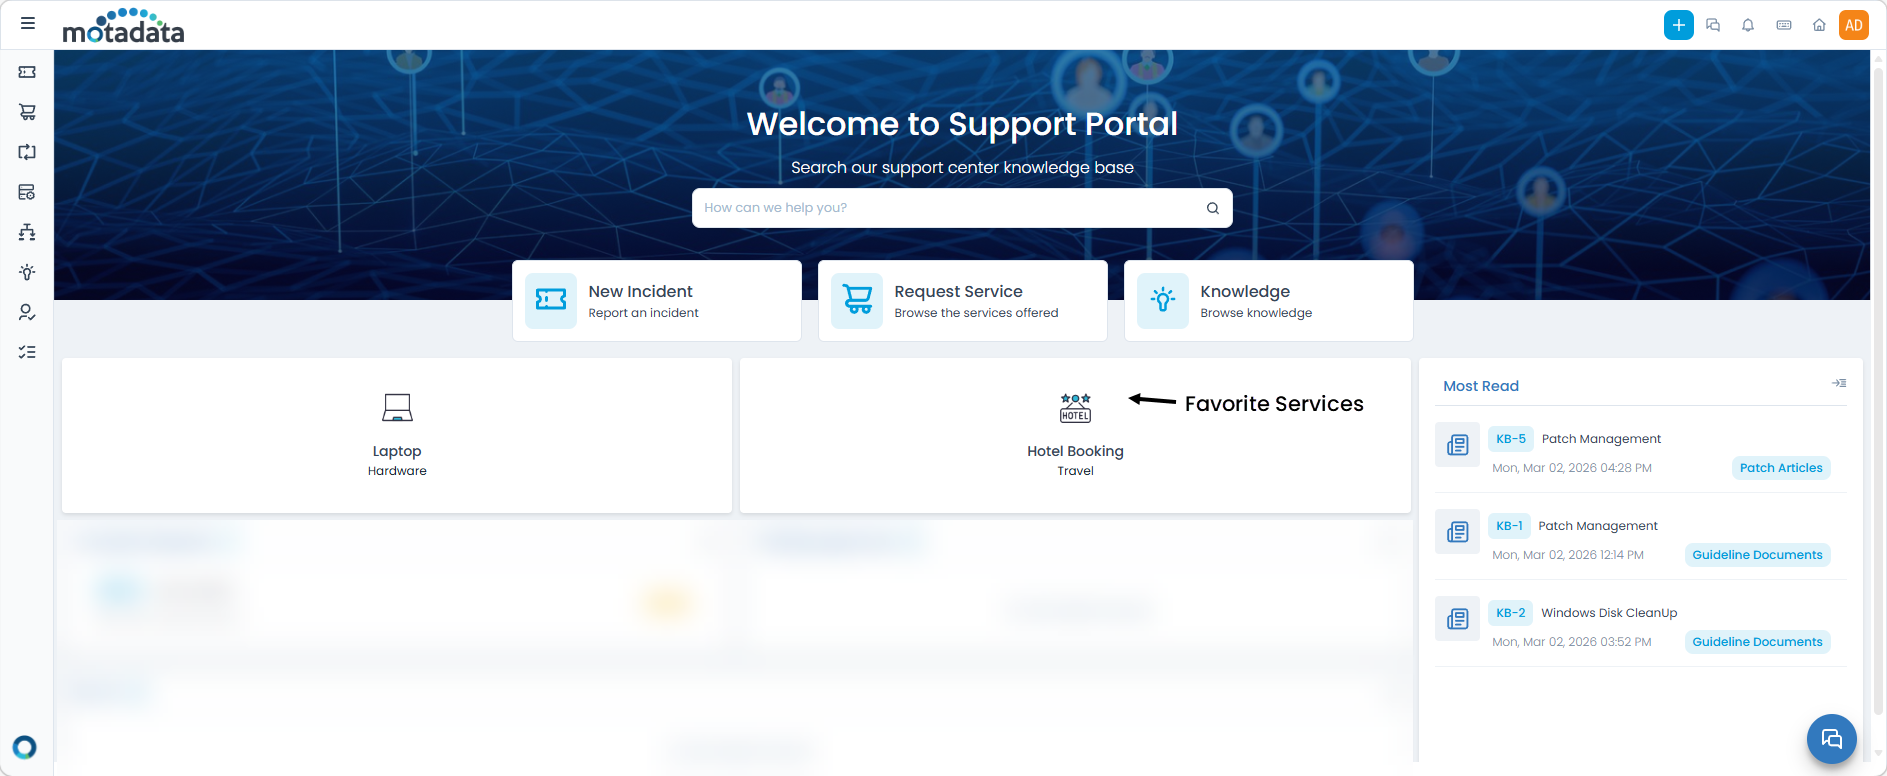
Task: Open the AD user avatar menu
Action: (x=1854, y=25)
